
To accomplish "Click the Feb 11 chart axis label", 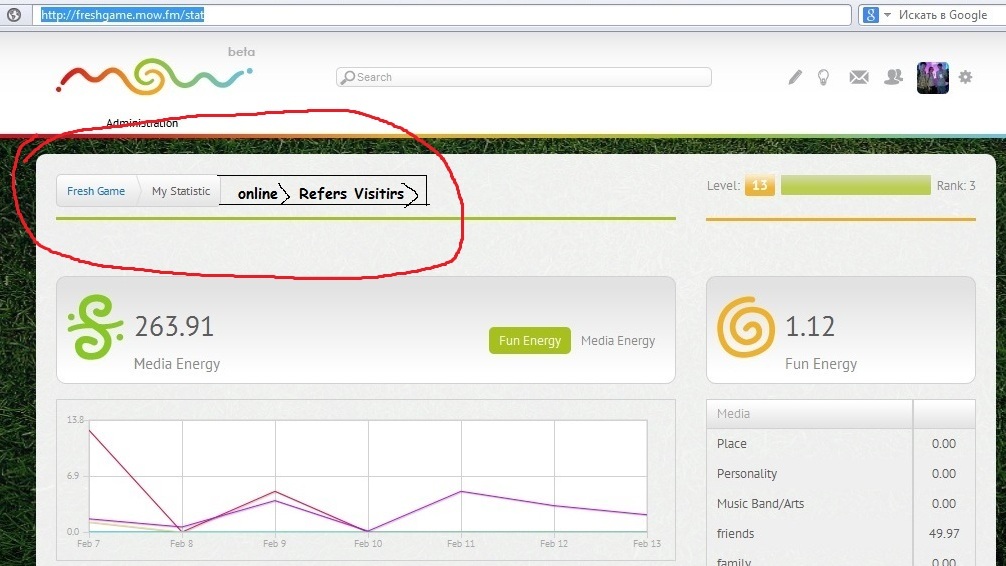I will click(461, 544).
